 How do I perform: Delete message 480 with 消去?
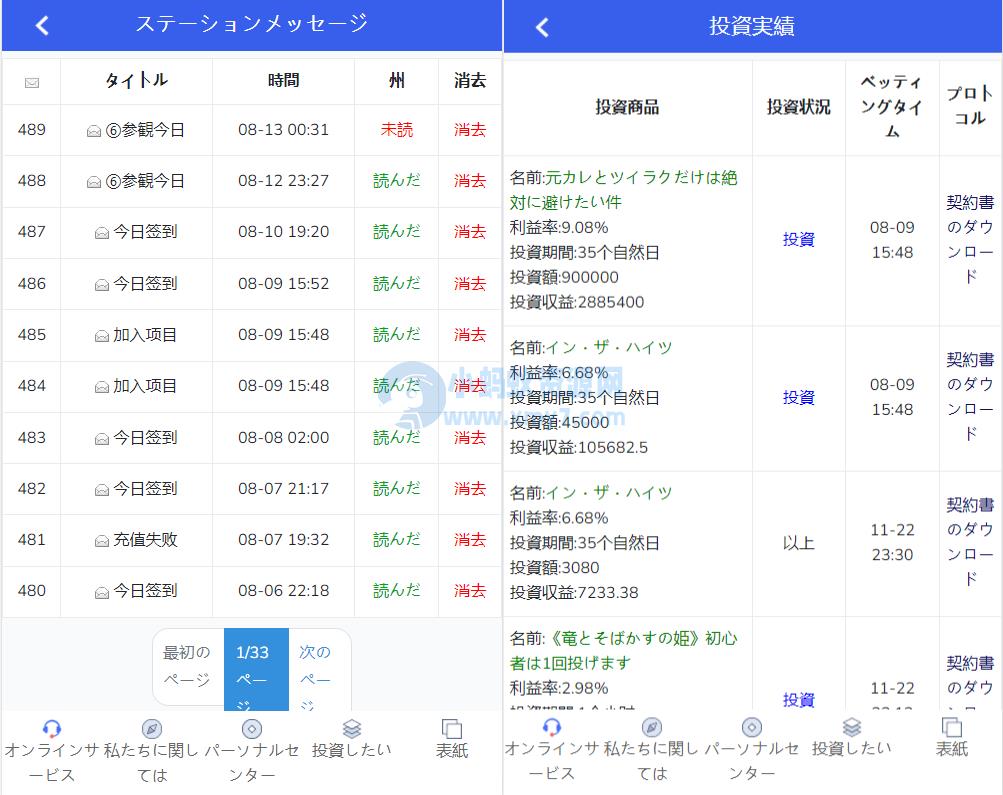470,591
